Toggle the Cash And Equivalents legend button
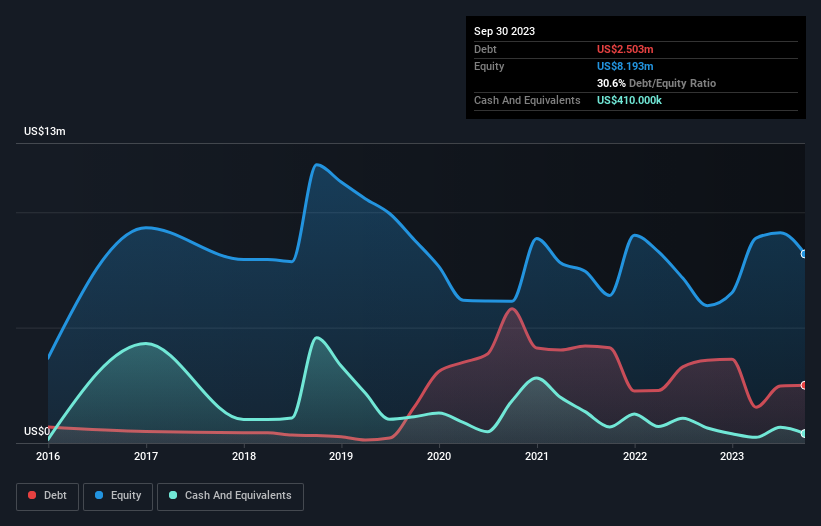This screenshot has height=526, width=821. point(230,496)
